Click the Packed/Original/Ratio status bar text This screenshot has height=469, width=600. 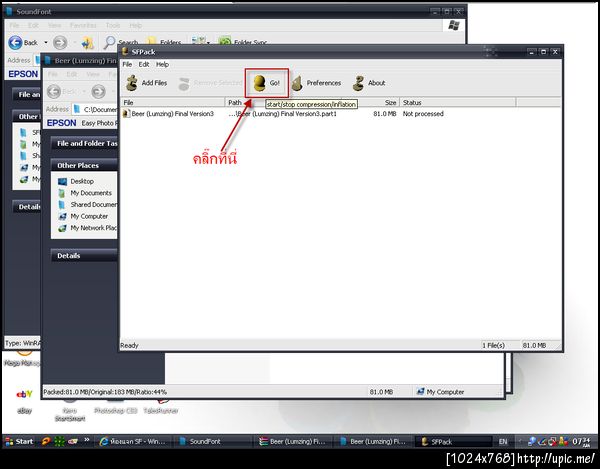(x=105, y=392)
